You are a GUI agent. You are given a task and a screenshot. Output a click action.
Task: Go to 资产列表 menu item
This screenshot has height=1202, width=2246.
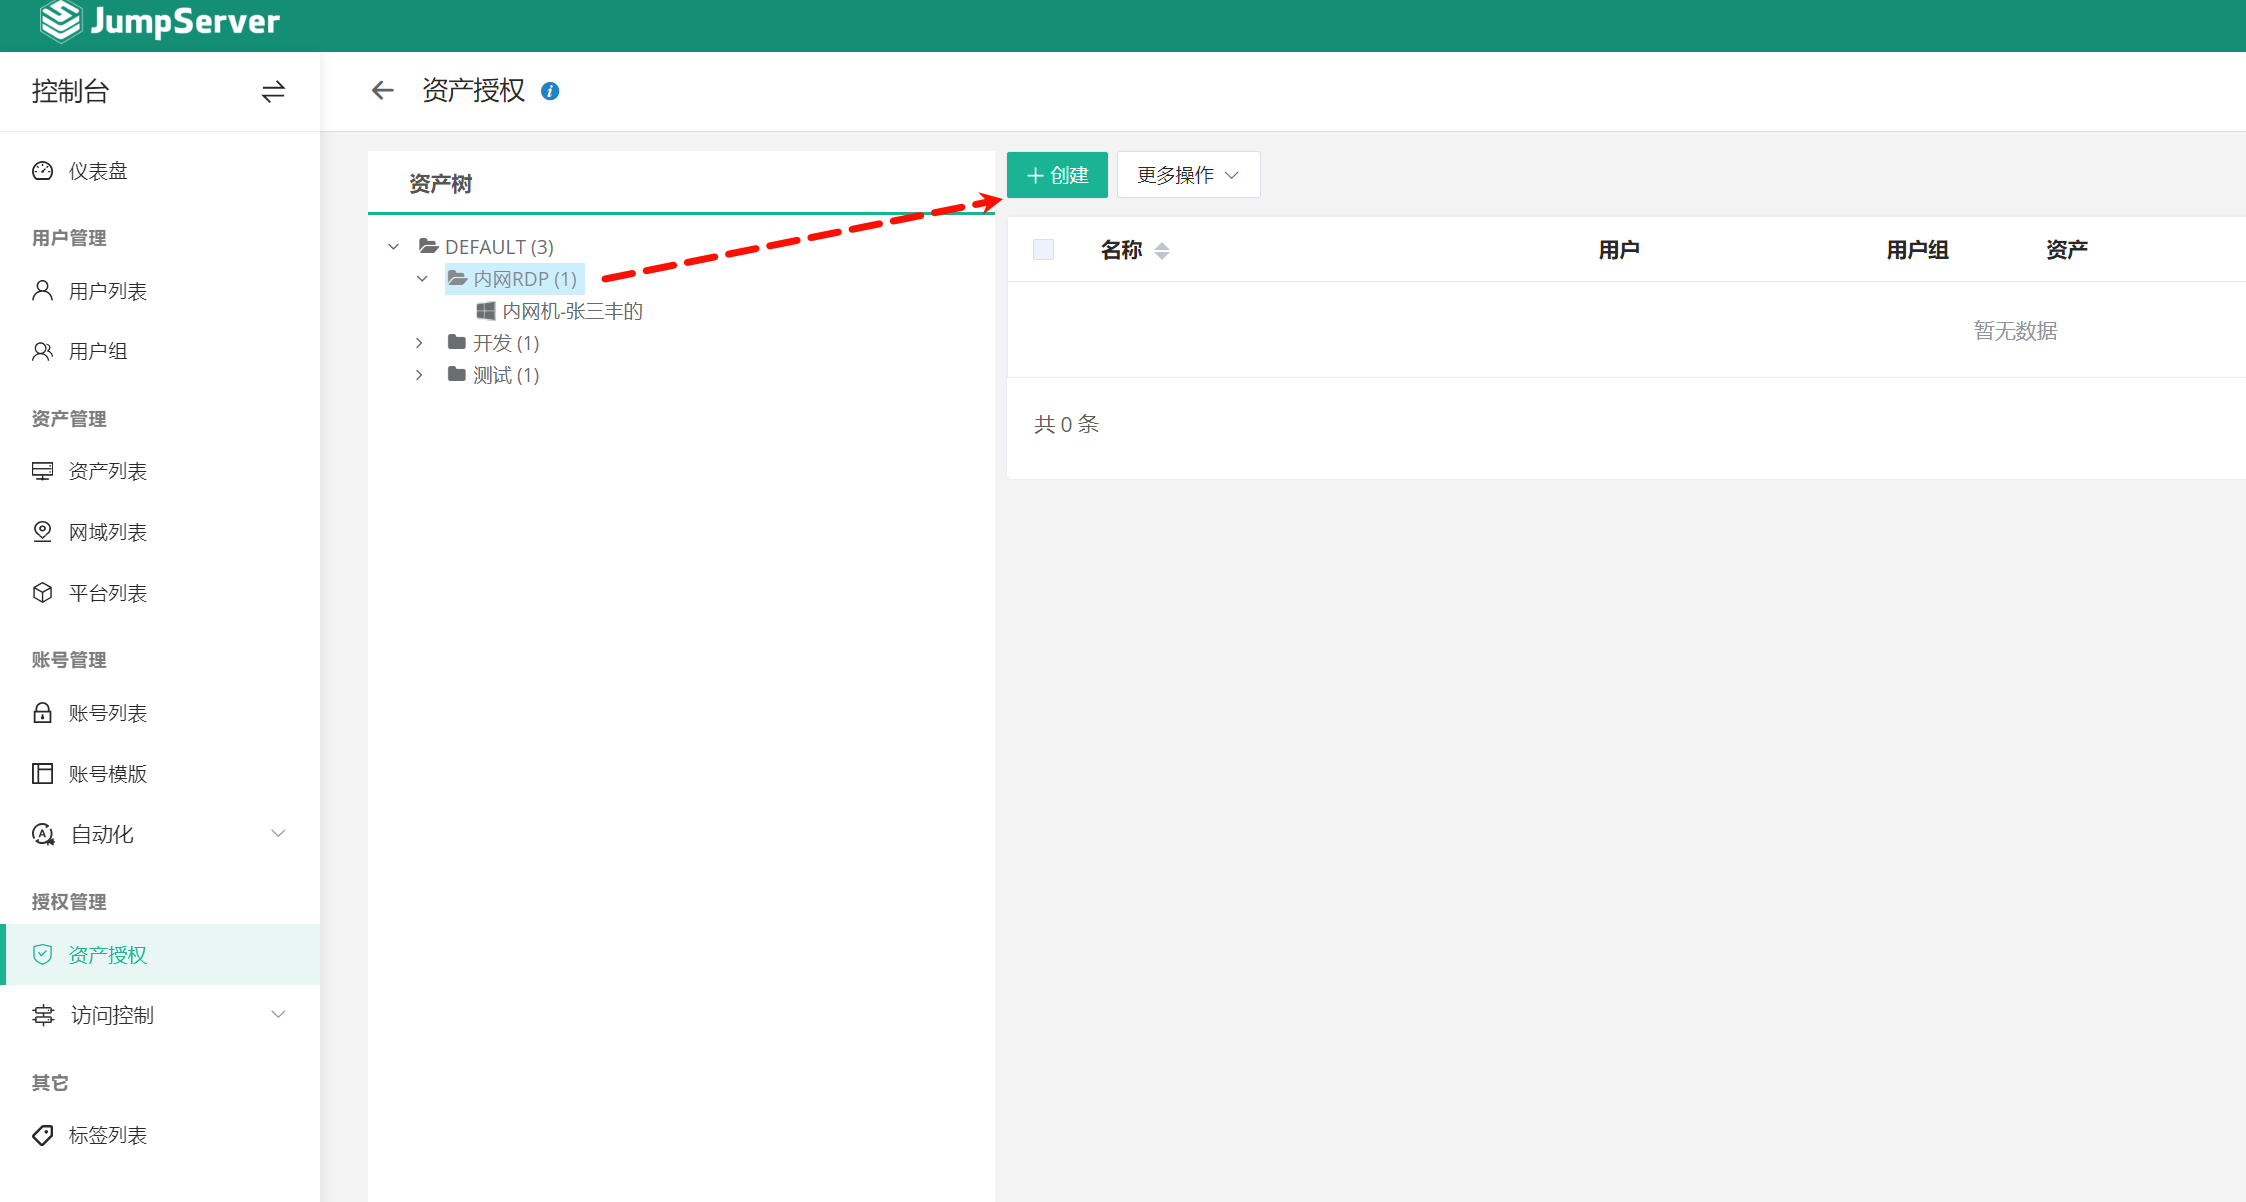pyautogui.click(x=107, y=471)
